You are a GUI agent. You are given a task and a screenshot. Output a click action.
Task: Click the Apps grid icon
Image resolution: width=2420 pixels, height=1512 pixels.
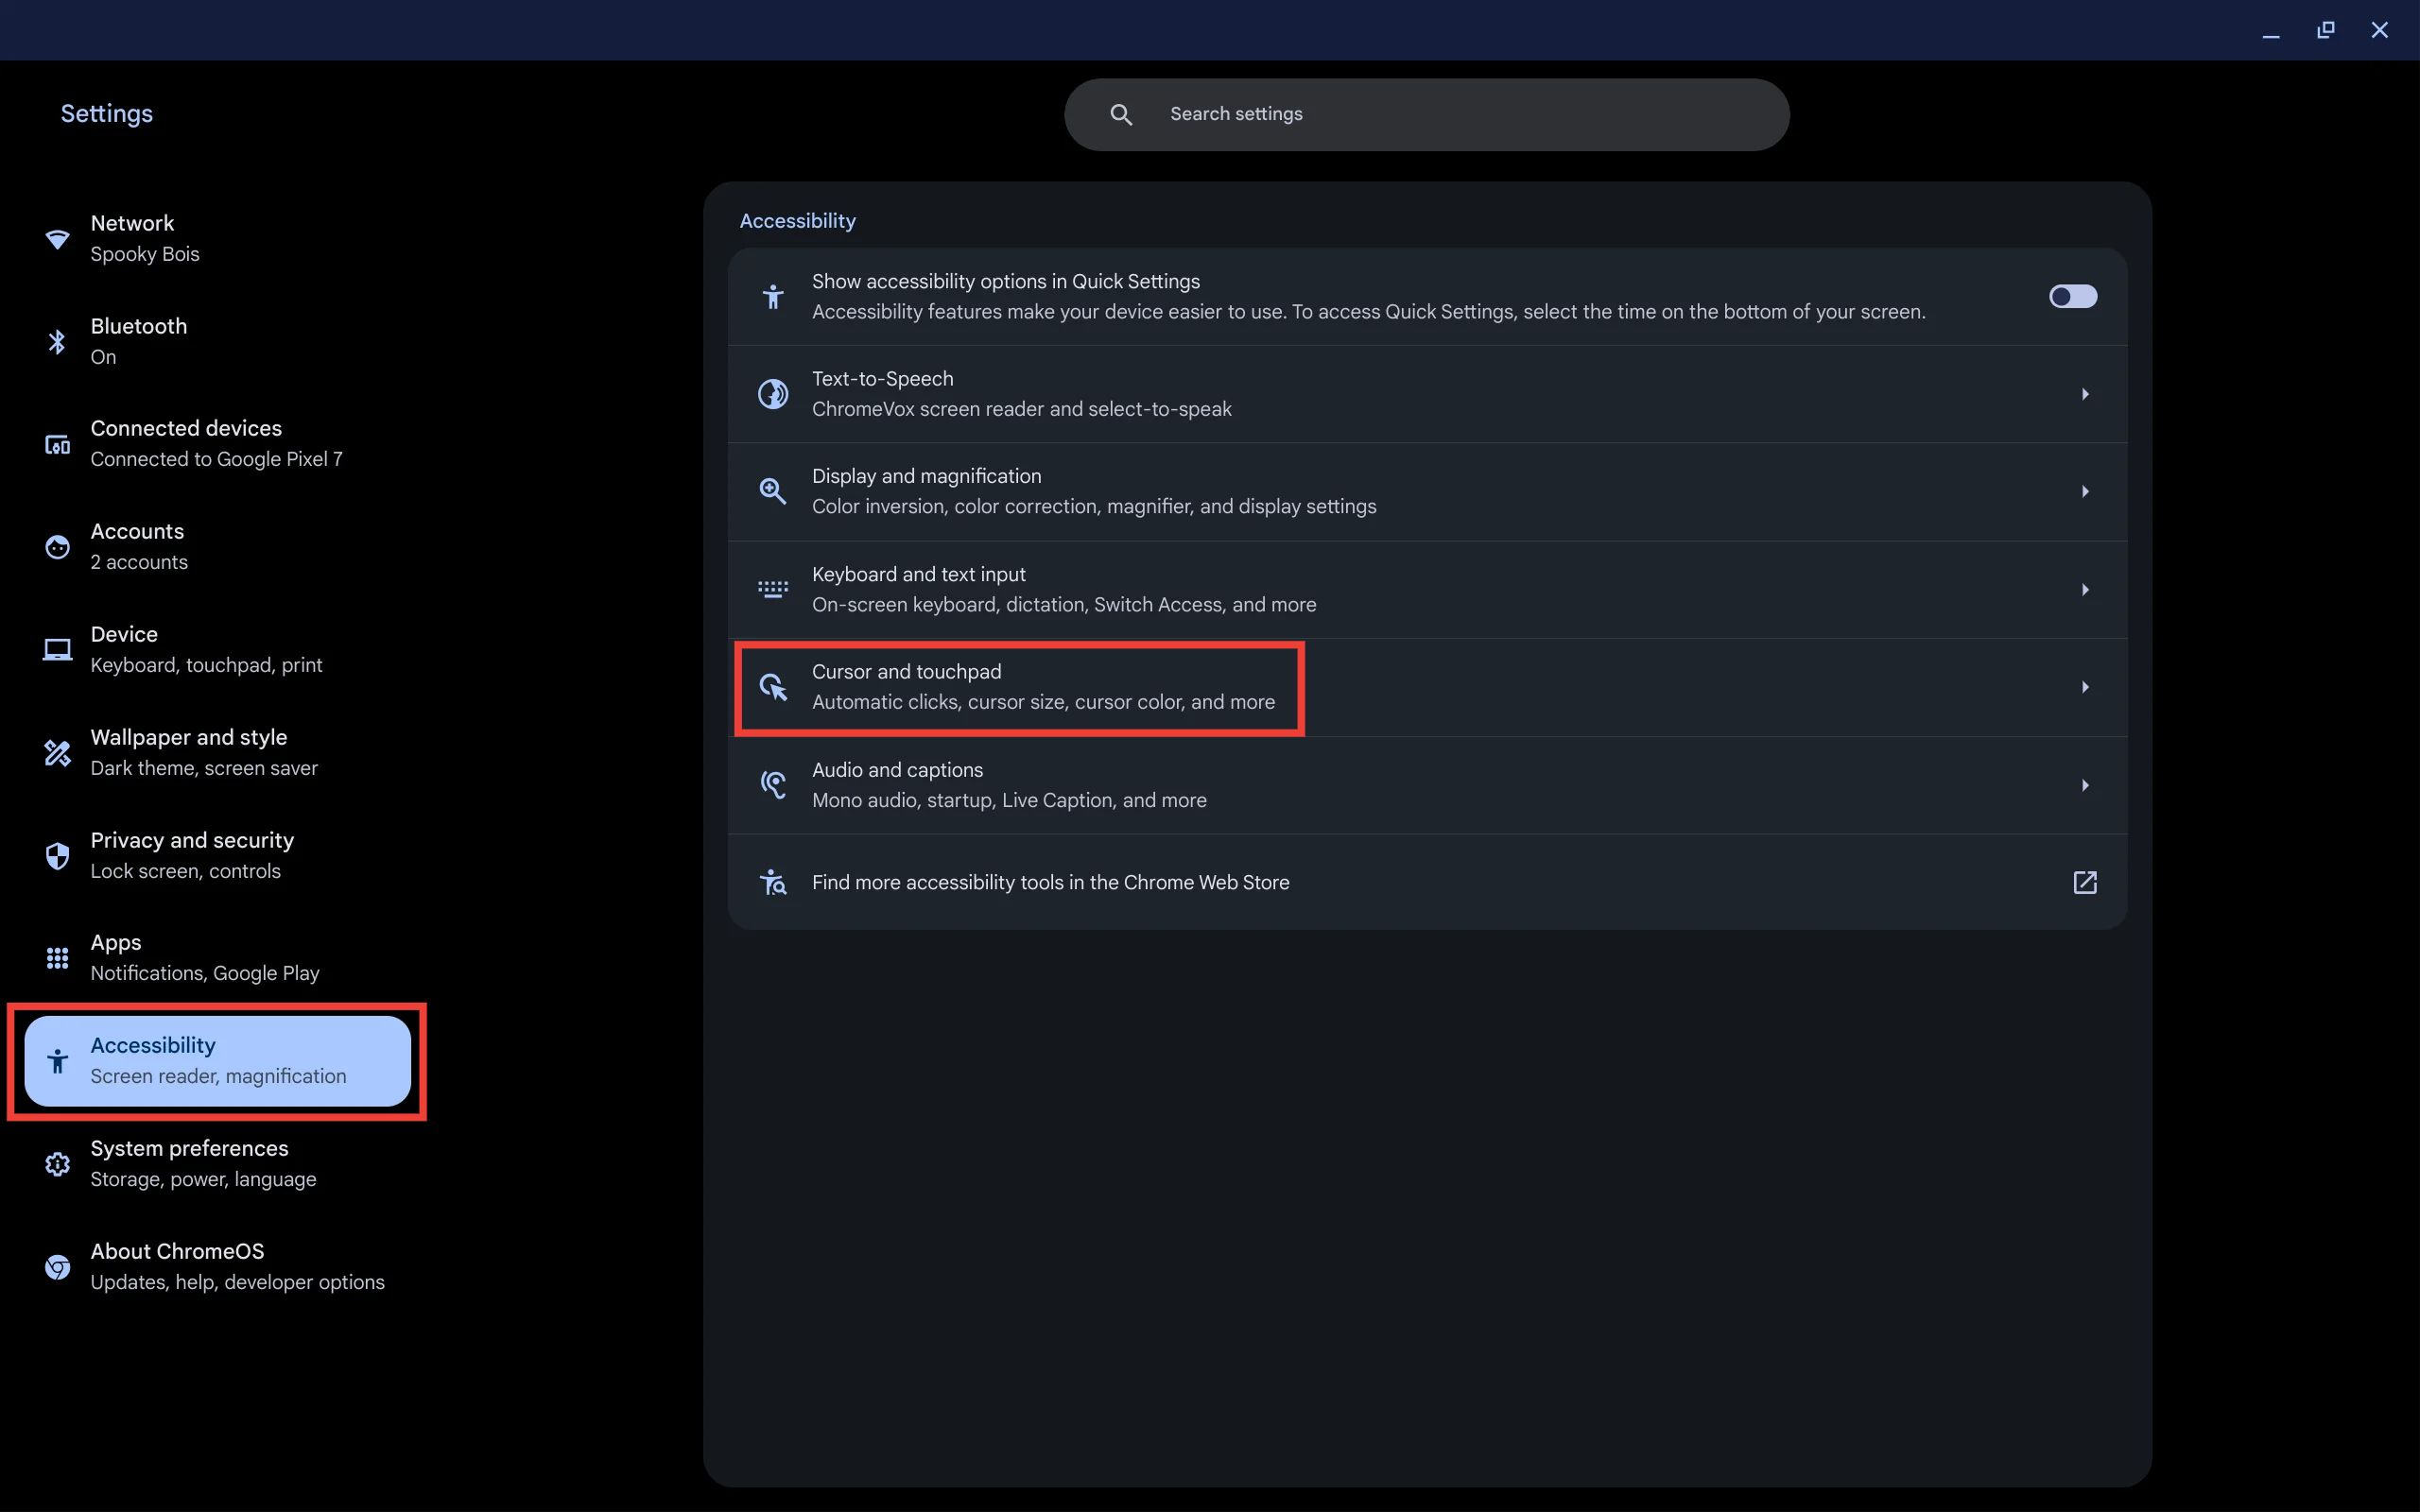(57, 958)
